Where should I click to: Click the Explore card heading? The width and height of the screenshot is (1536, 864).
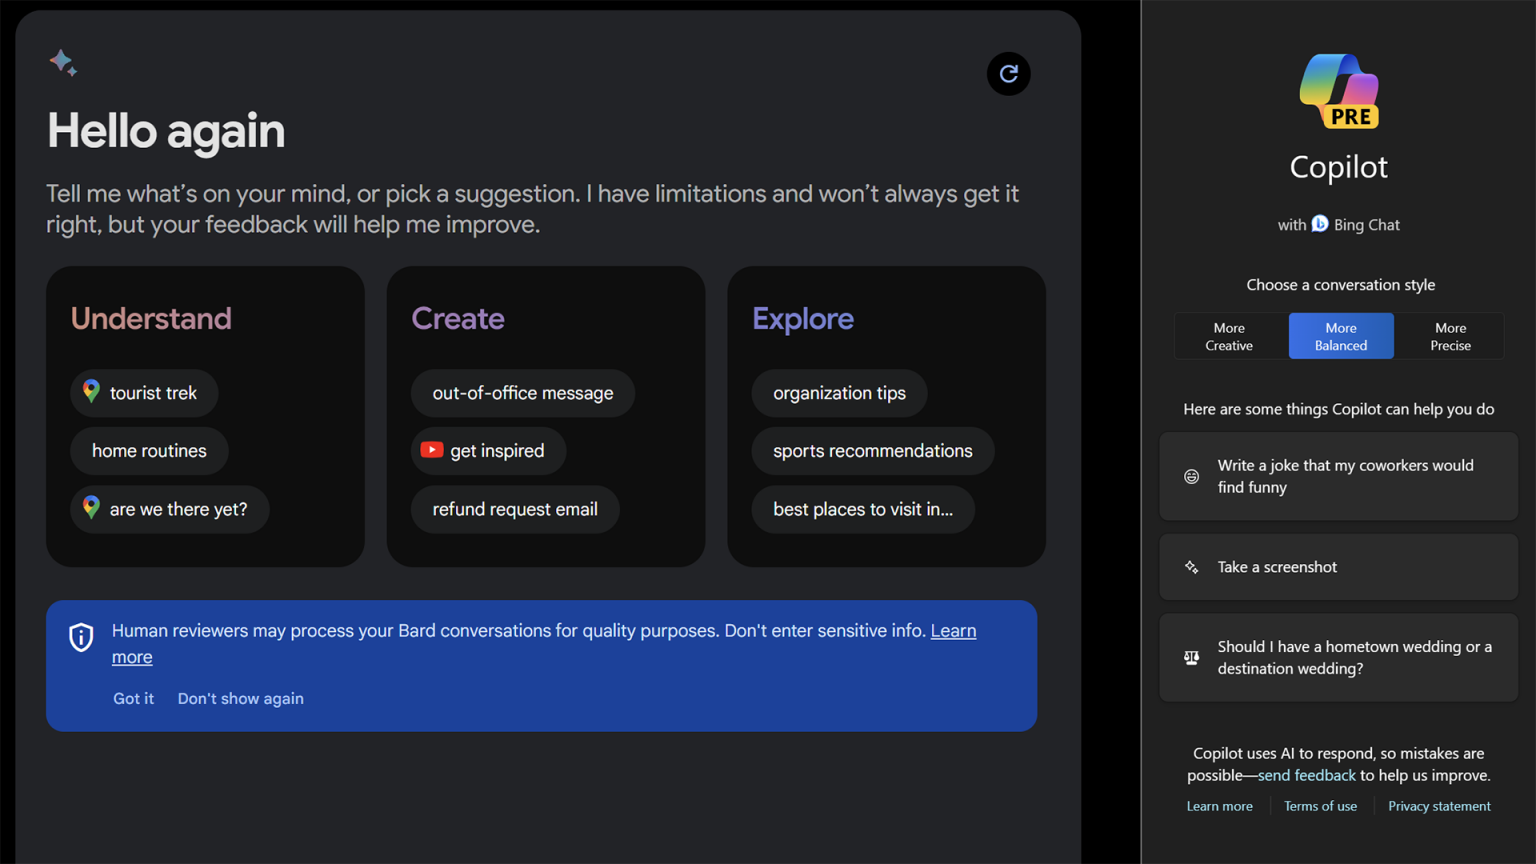pos(803,318)
